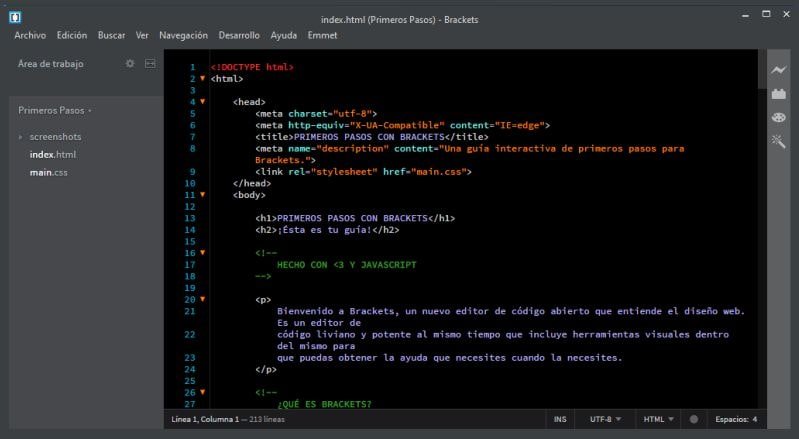
Task: Change indentation via Espacios: 4
Action: [x=736, y=419]
